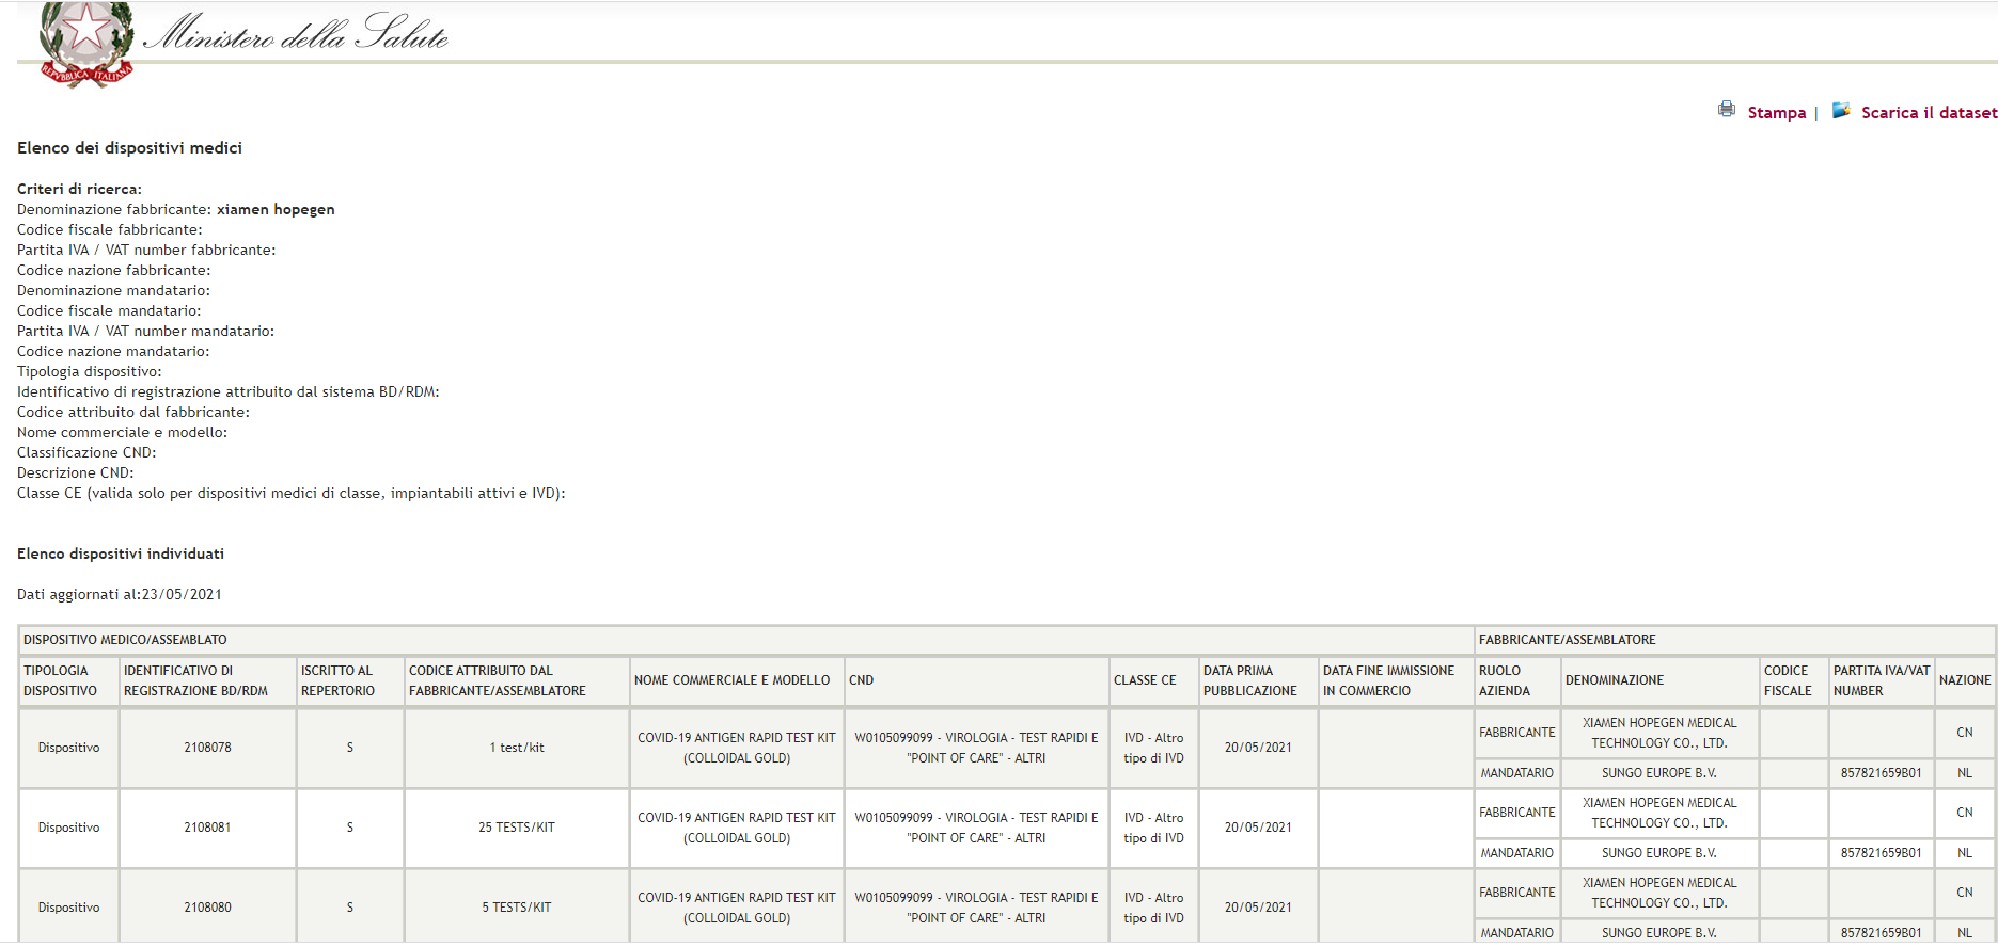Click the search value xiamen hopegen
Image resolution: width=1999 pixels, height=948 pixels.
275,210
